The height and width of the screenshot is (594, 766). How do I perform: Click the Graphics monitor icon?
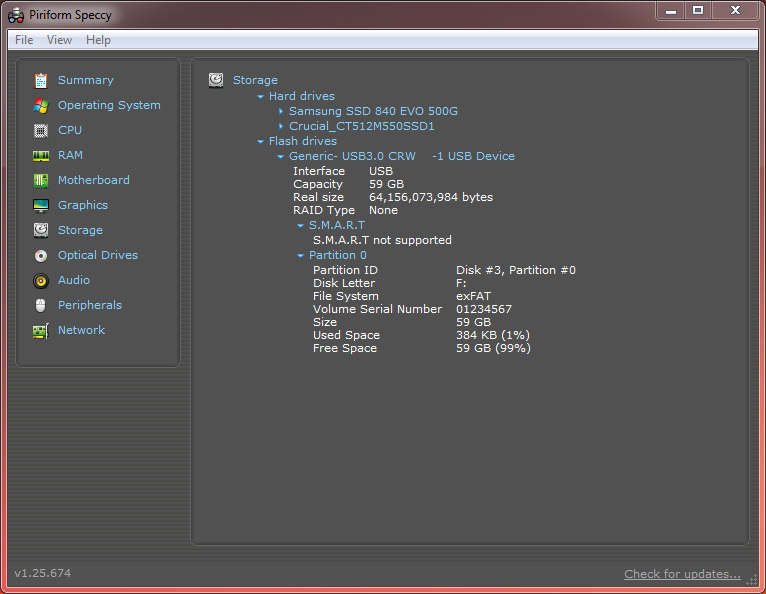(x=41, y=206)
